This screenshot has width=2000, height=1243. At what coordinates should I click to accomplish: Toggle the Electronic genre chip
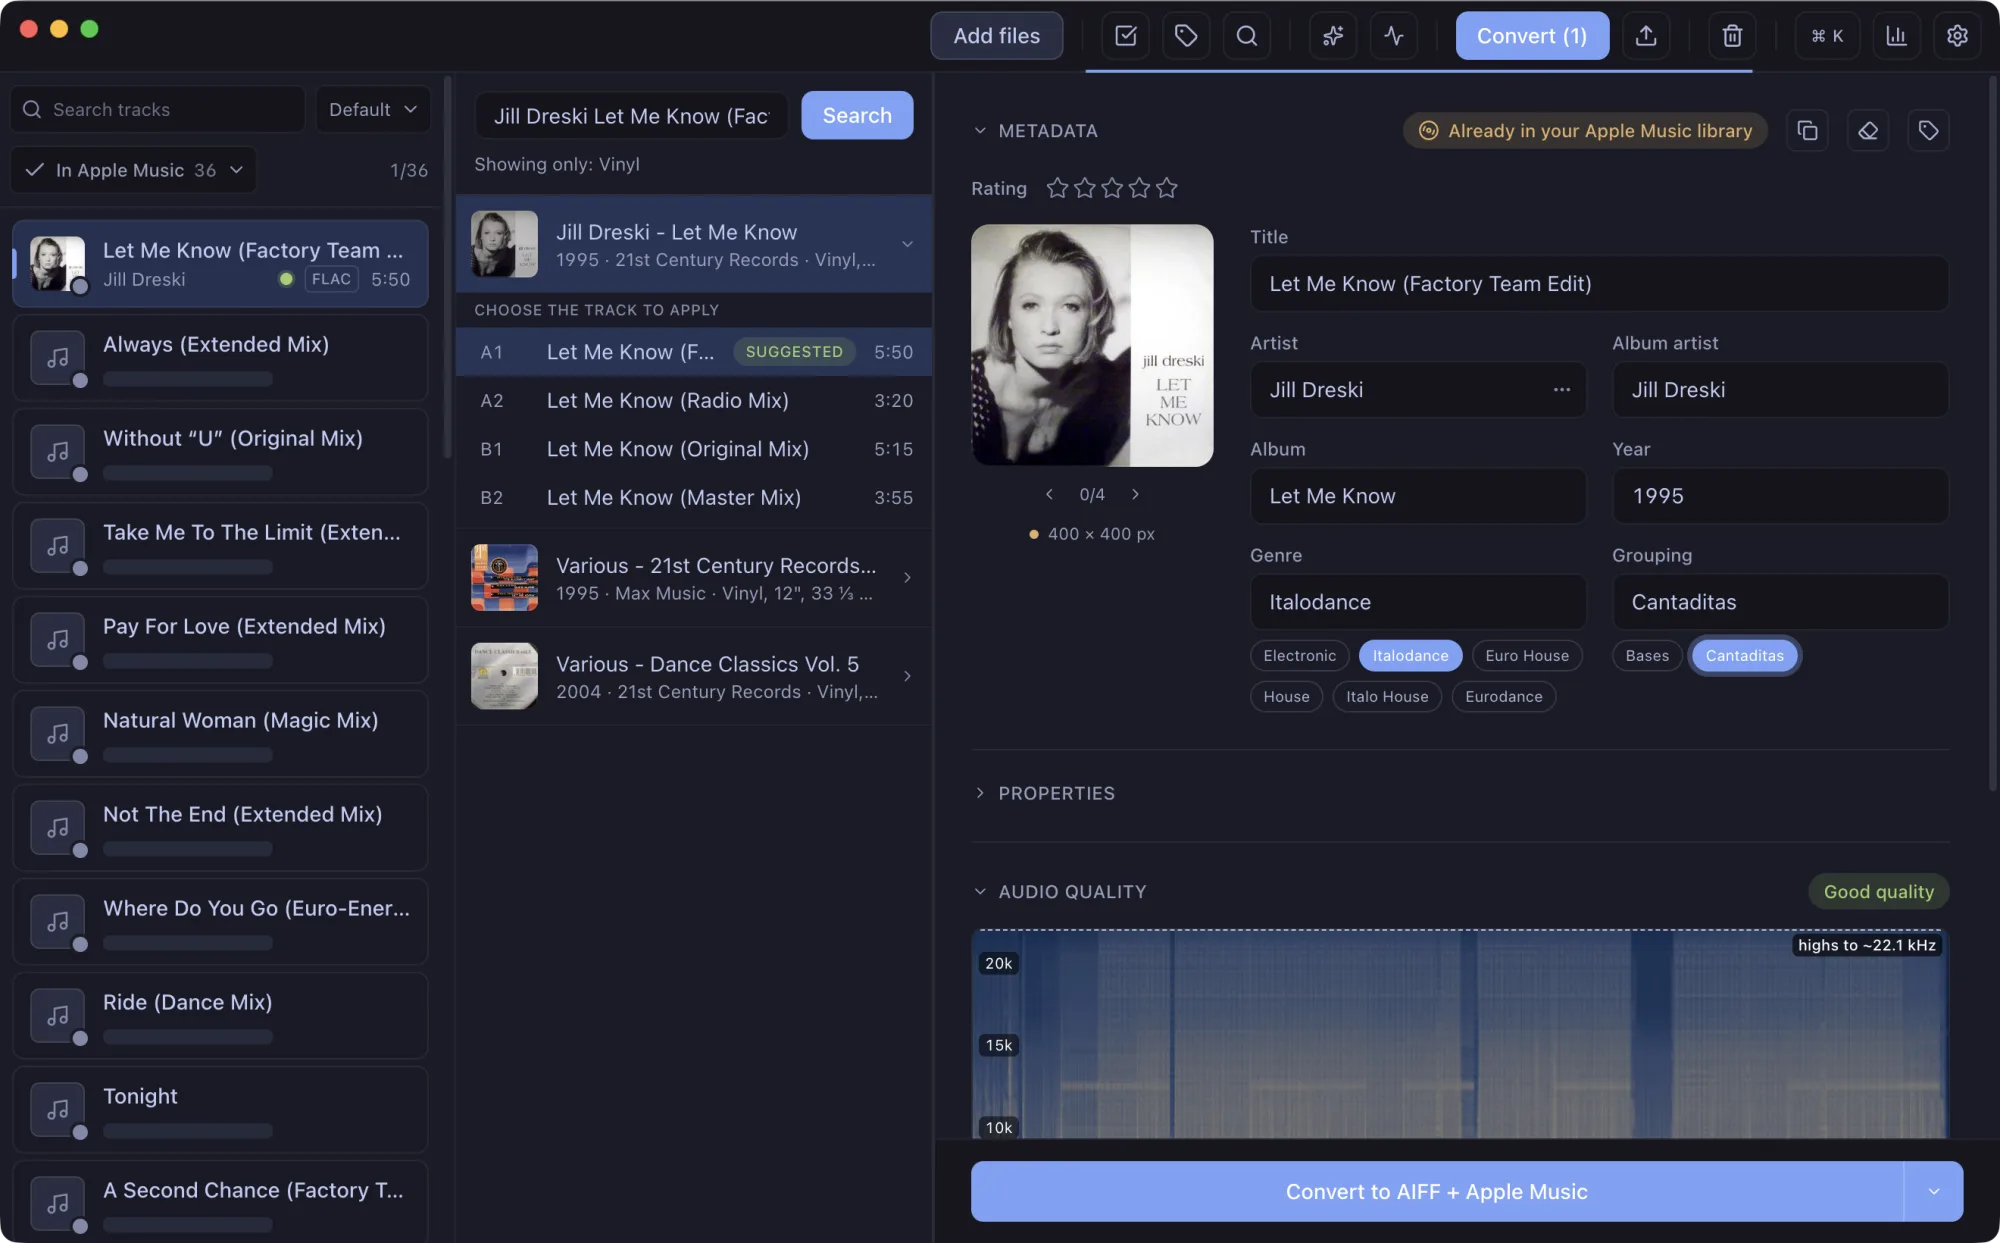pyautogui.click(x=1299, y=656)
